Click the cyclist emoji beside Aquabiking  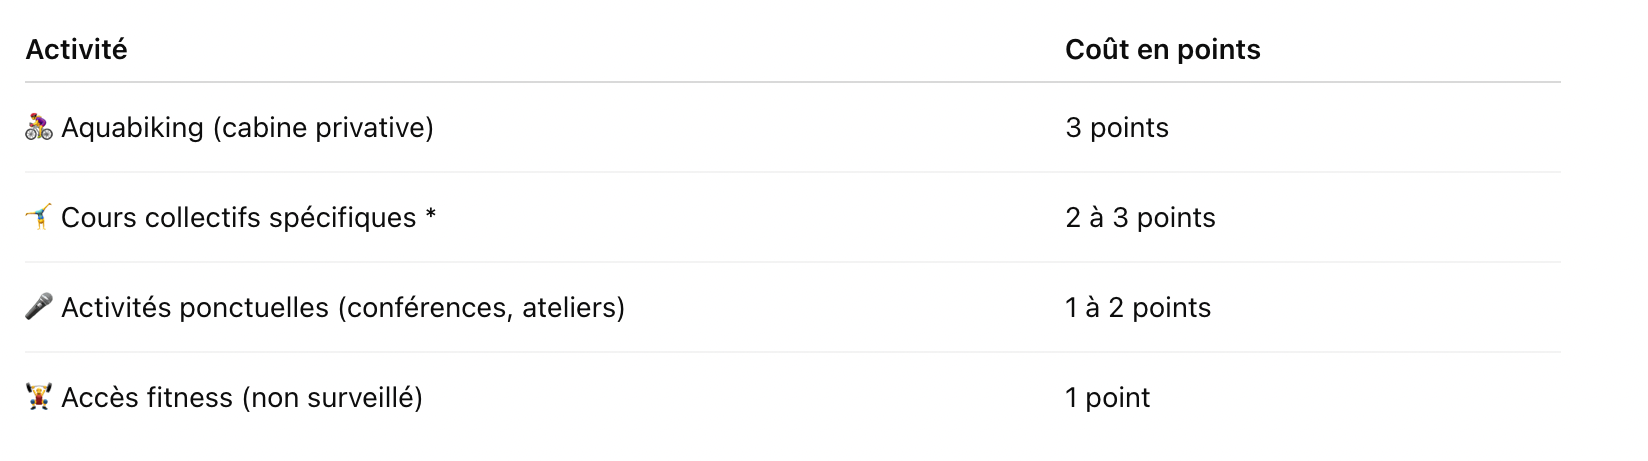point(39,128)
